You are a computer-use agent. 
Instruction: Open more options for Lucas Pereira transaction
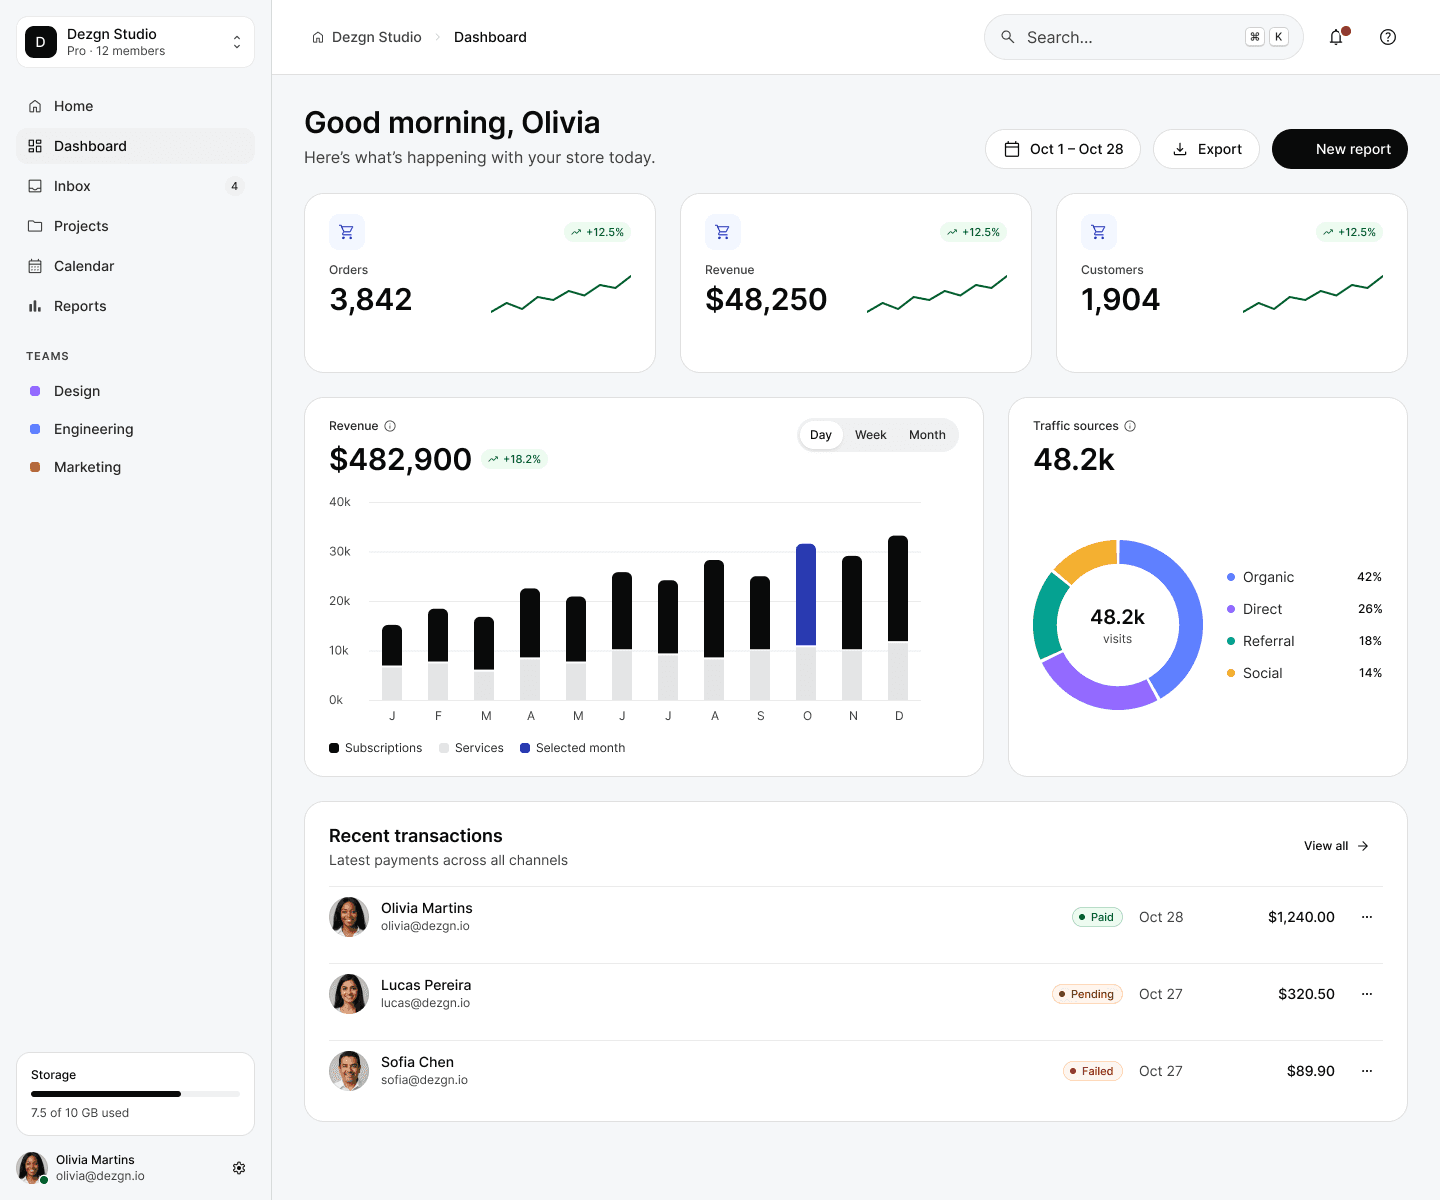pyautogui.click(x=1367, y=994)
